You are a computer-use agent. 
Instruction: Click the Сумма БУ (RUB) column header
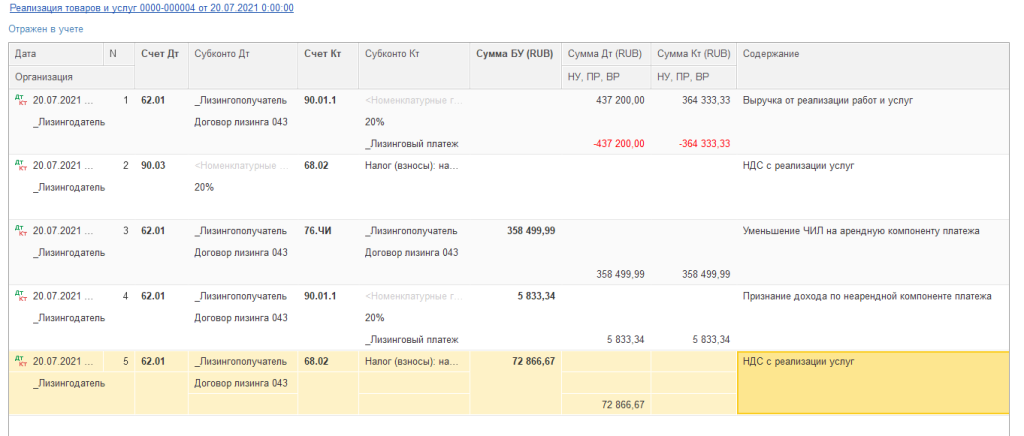pyautogui.click(x=514, y=53)
